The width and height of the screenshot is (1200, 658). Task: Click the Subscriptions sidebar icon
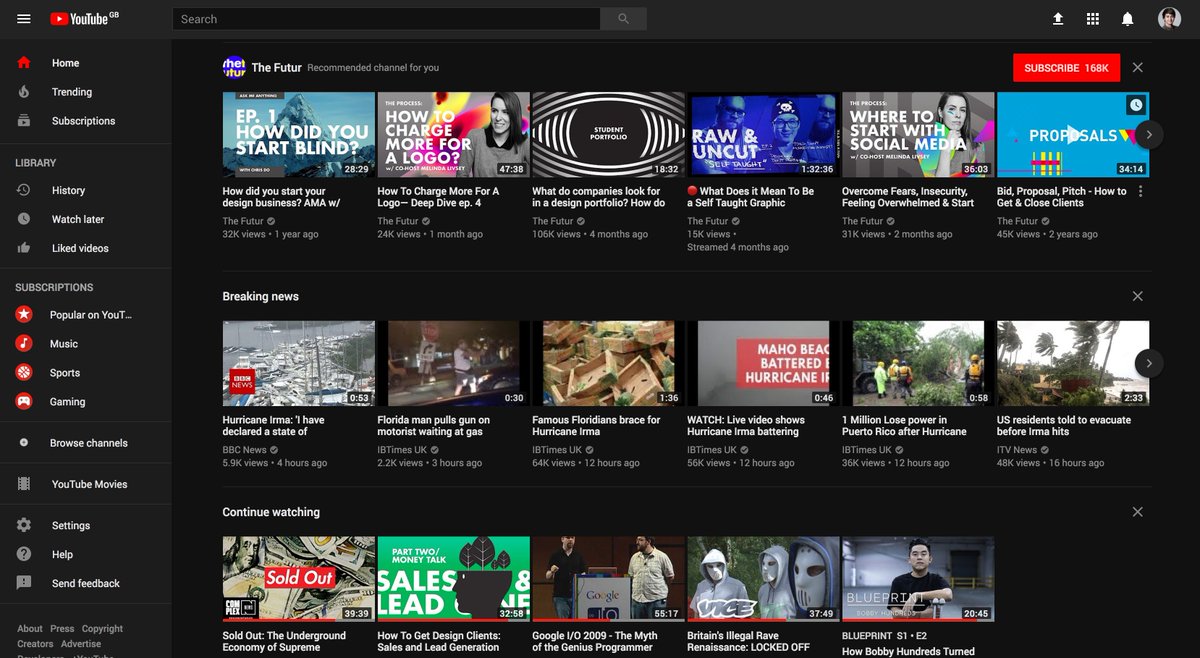coord(24,121)
